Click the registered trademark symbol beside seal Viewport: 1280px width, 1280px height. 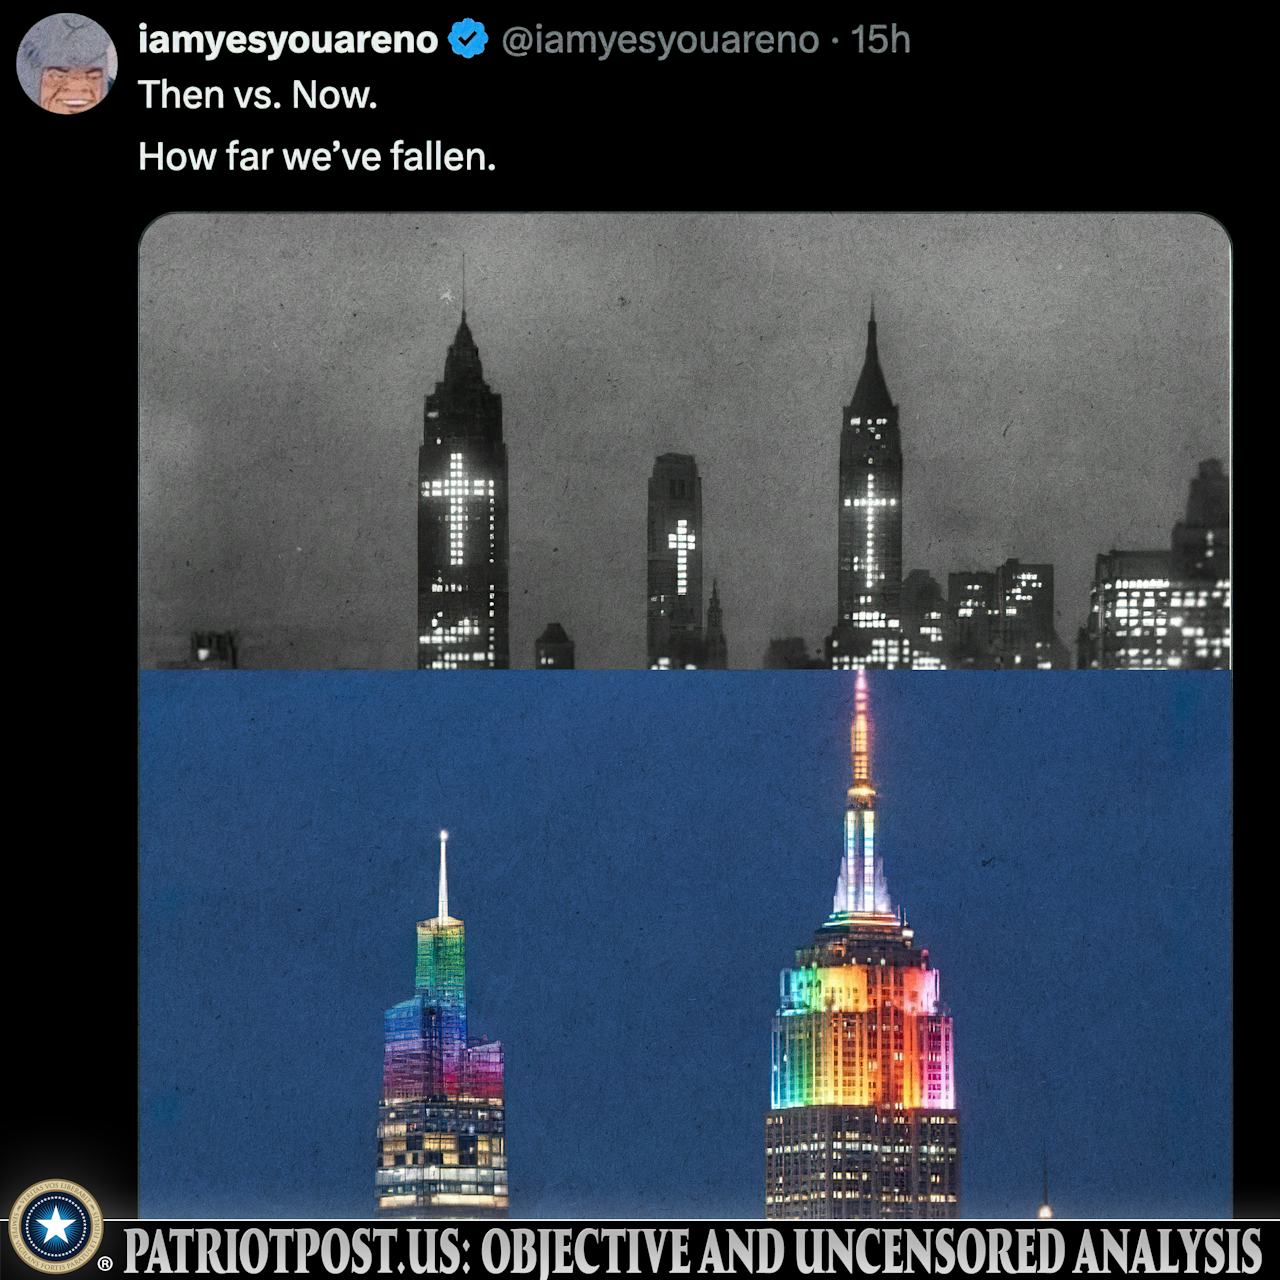point(105,1266)
